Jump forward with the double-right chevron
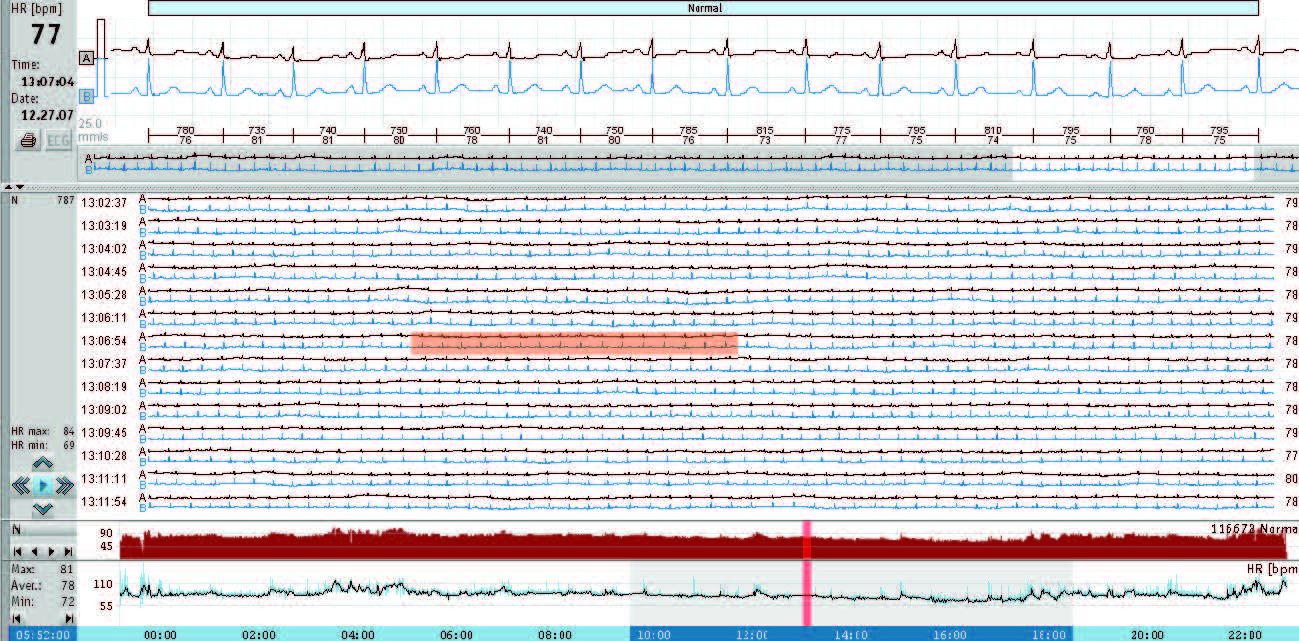This screenshot has height=641, width=1299. click(x=65, y=486)
